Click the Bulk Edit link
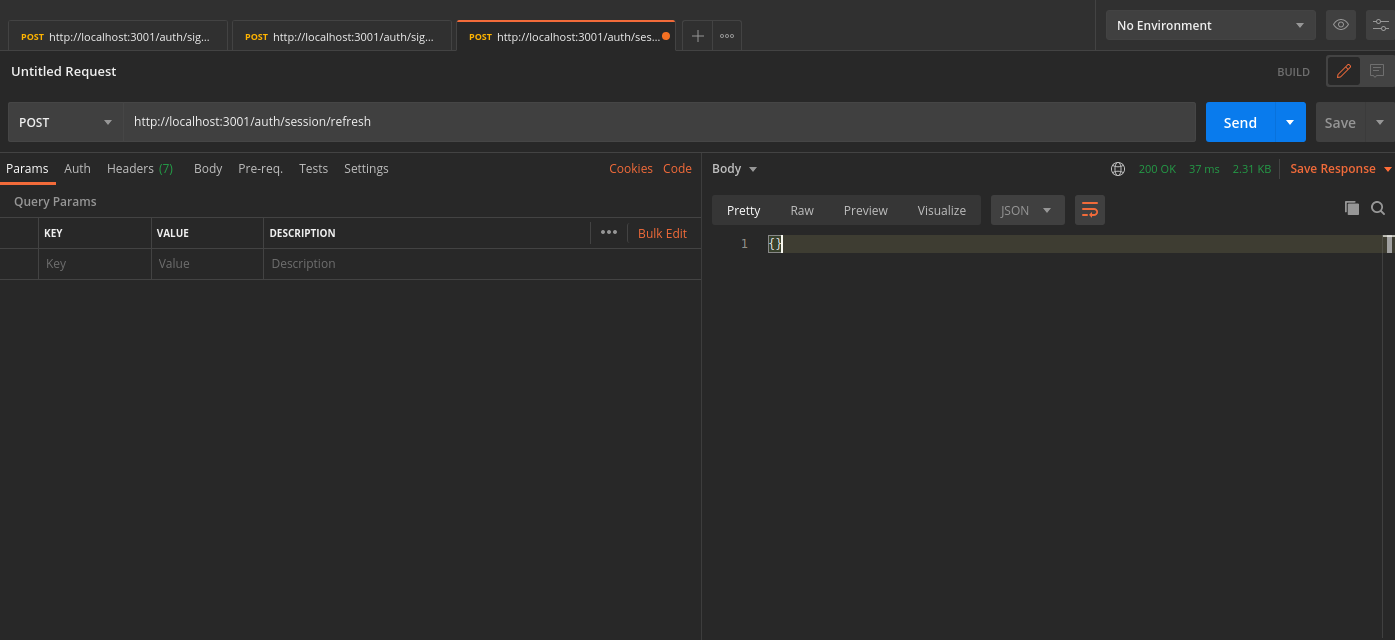1395x640 pixels. [662, 232]
